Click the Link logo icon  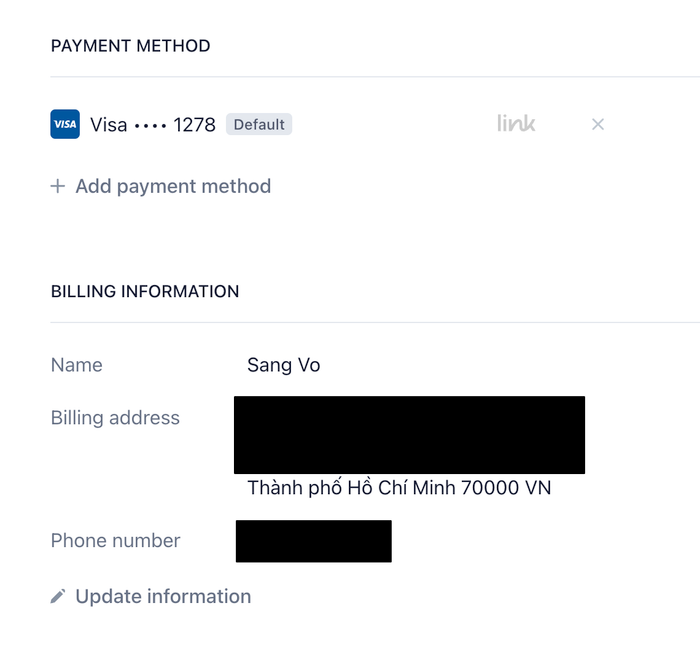[516, 123]
